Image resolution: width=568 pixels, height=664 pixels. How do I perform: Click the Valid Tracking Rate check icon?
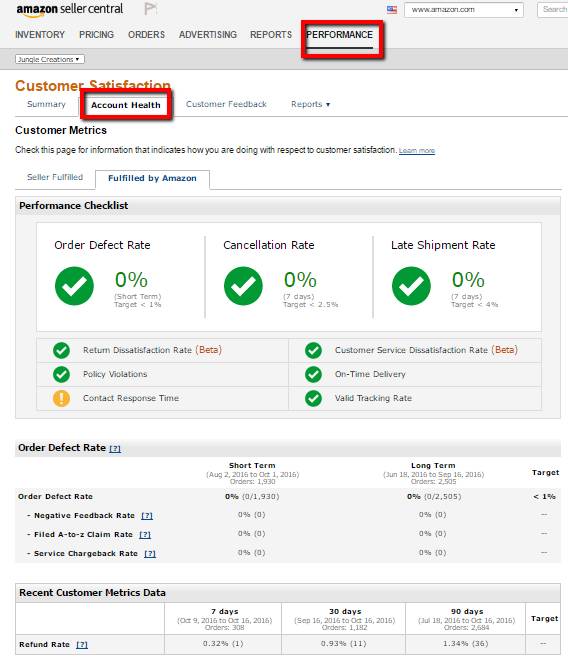[313, 398]
